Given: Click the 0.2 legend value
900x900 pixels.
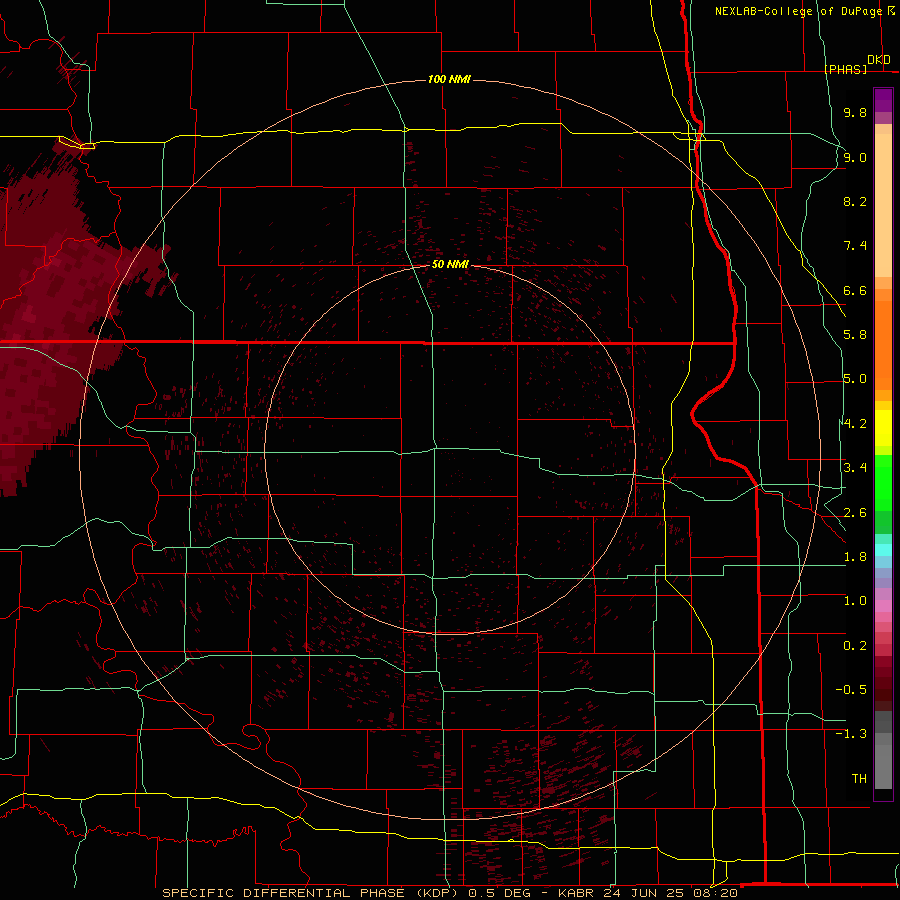Looking at the screenshot, I should point(855,646).
